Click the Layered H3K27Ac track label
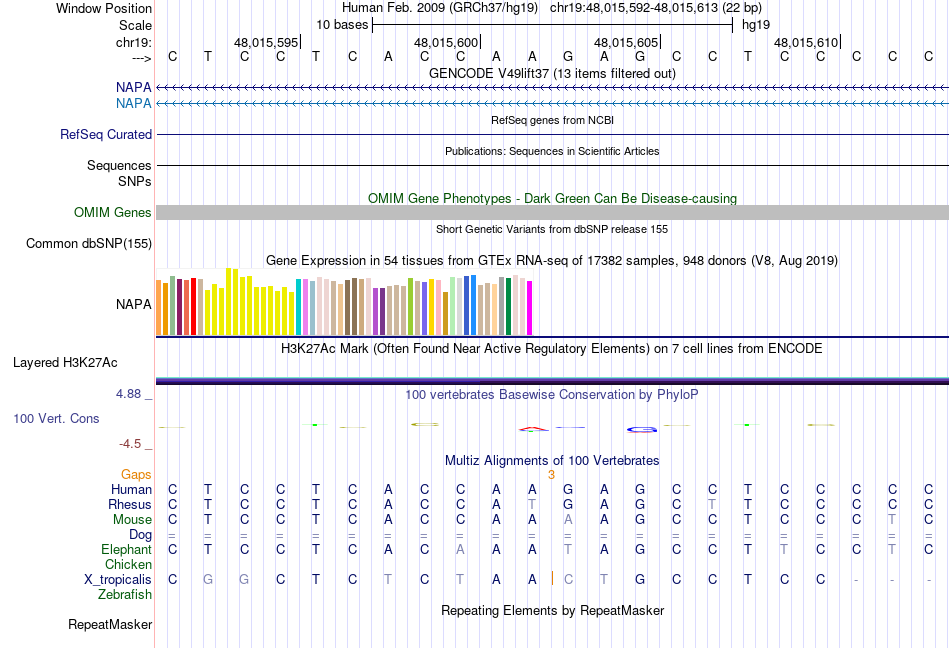950x648 pixels. (x=65, y=363)
